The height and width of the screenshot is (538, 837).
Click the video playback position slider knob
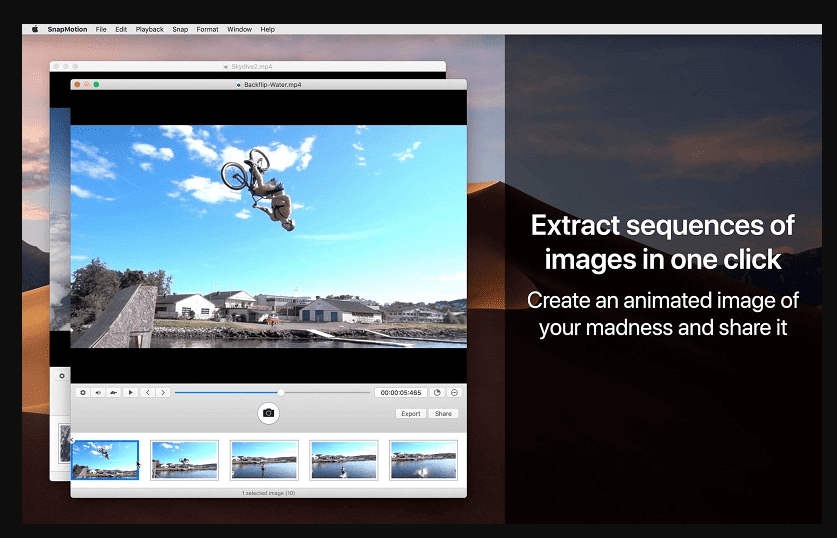tap(281, 393)
